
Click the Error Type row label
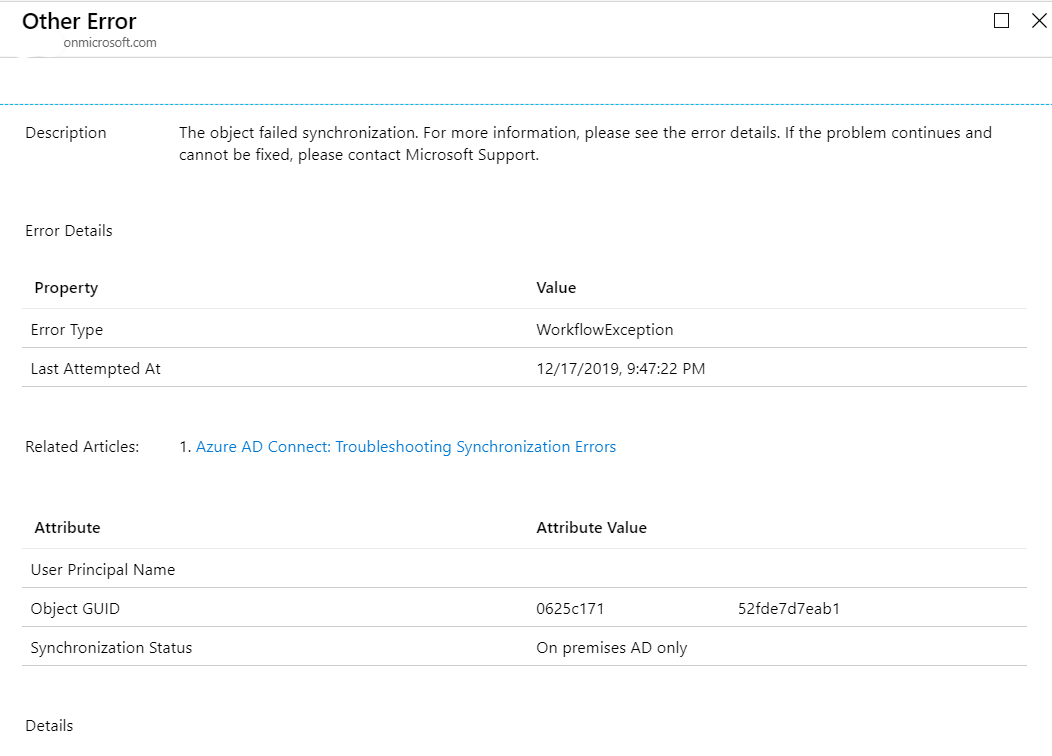pyautogui.click(x=66, y=329)
